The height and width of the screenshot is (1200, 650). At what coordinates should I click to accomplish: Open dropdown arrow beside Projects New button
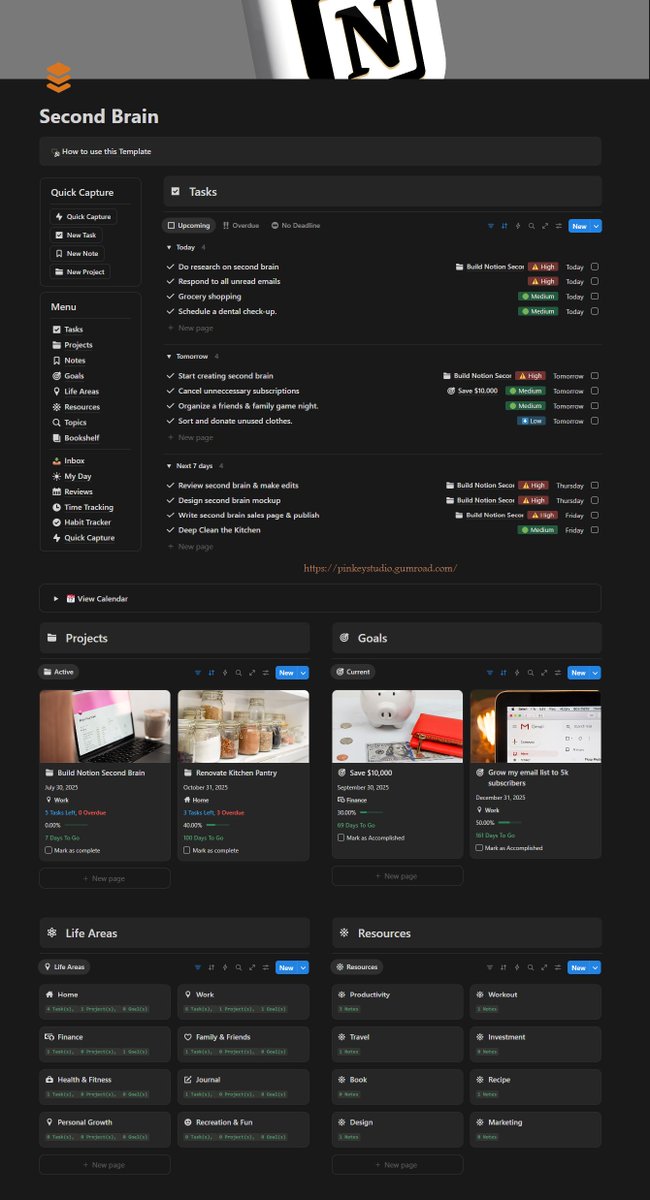click(x=304, y=673)
